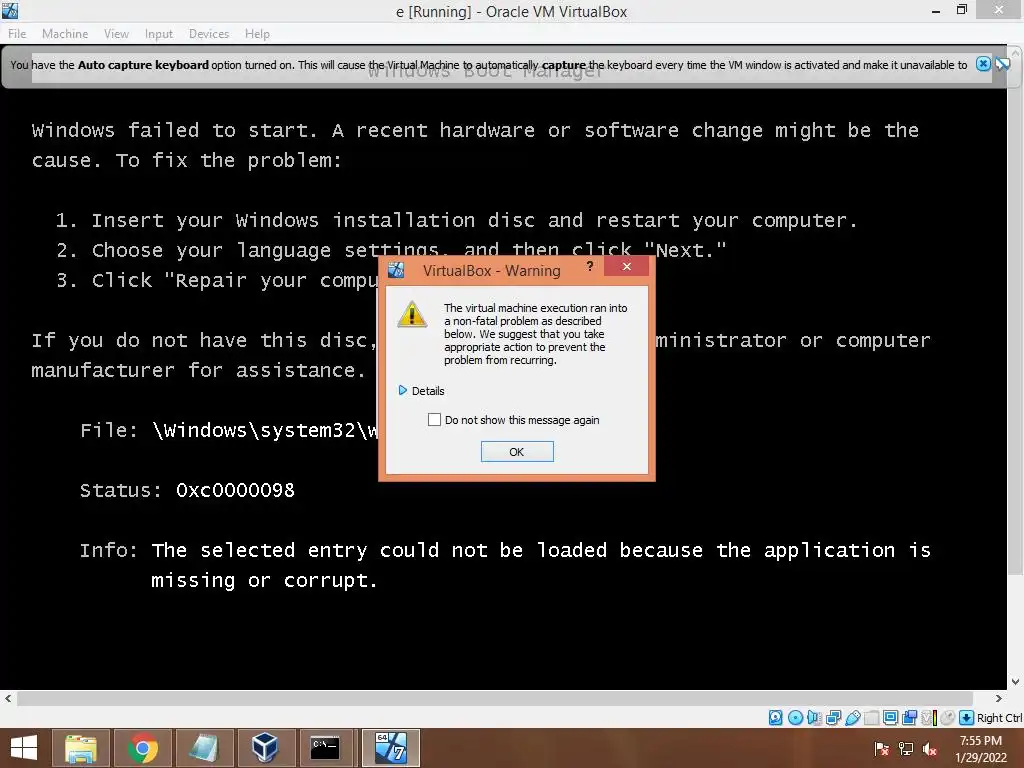The width and height of the screenshot is (1024, 768).
Task: Click the network tray icon
Action: coord(906,749)
